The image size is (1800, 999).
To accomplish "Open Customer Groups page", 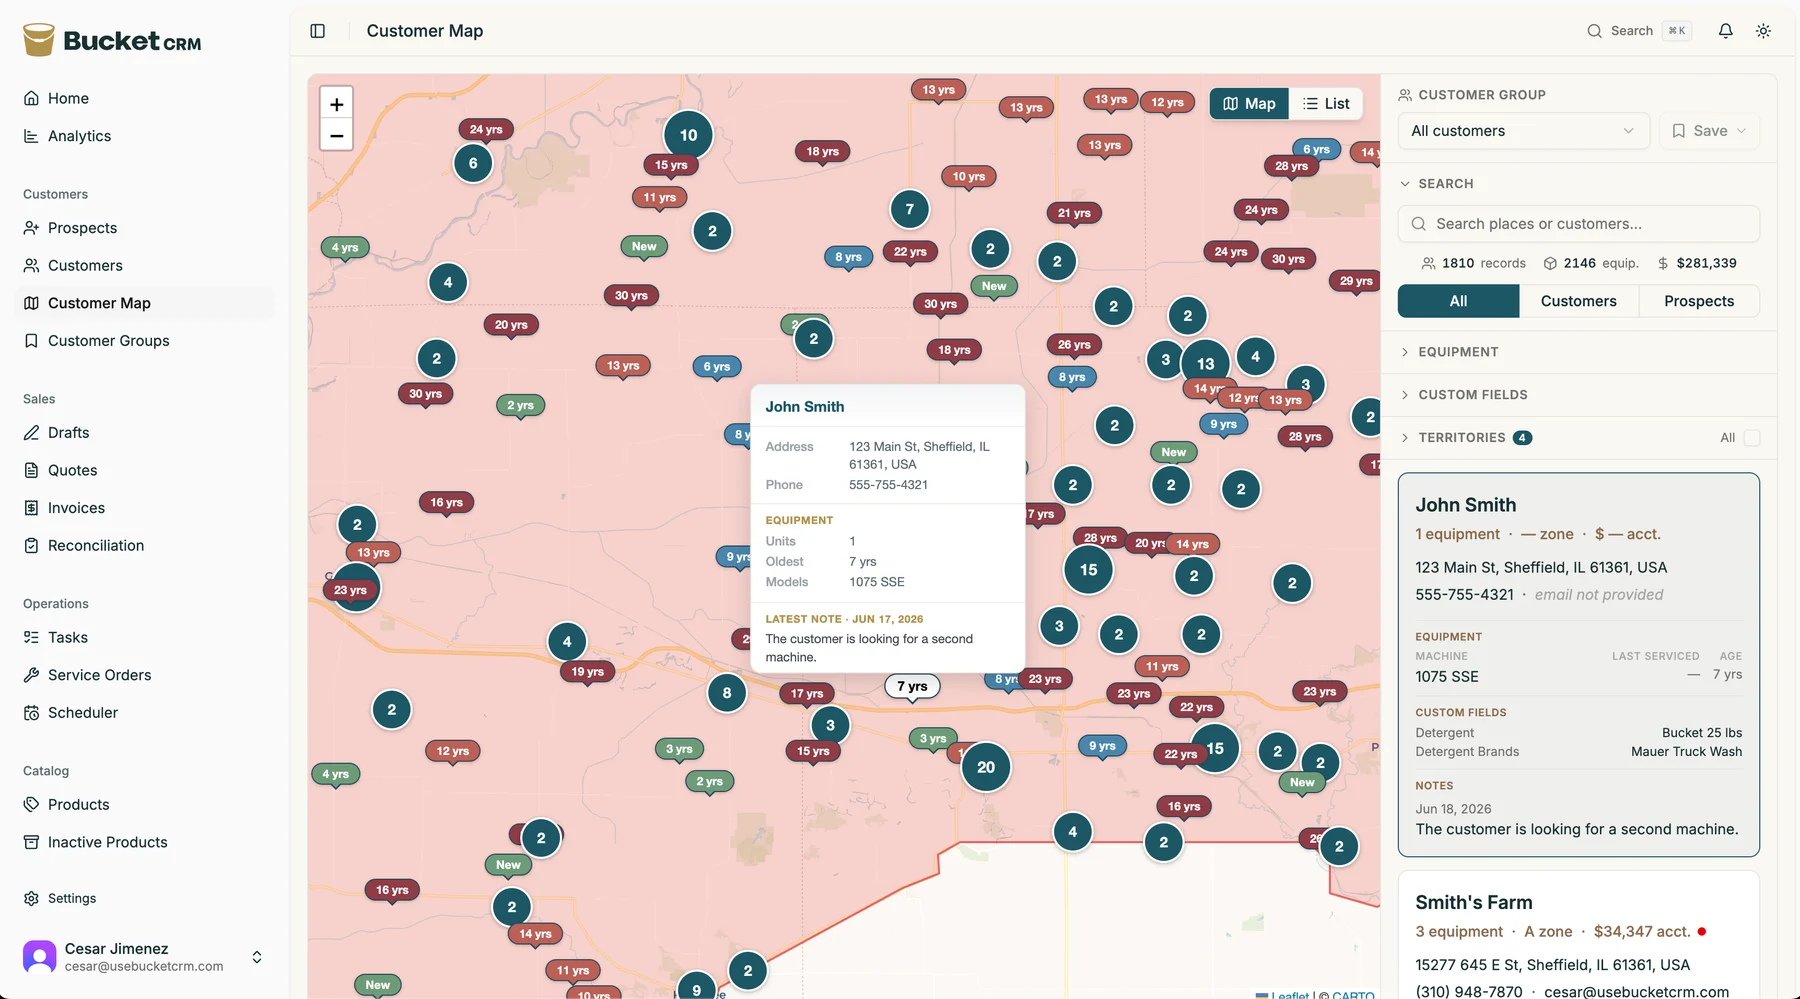I will 146,341.
